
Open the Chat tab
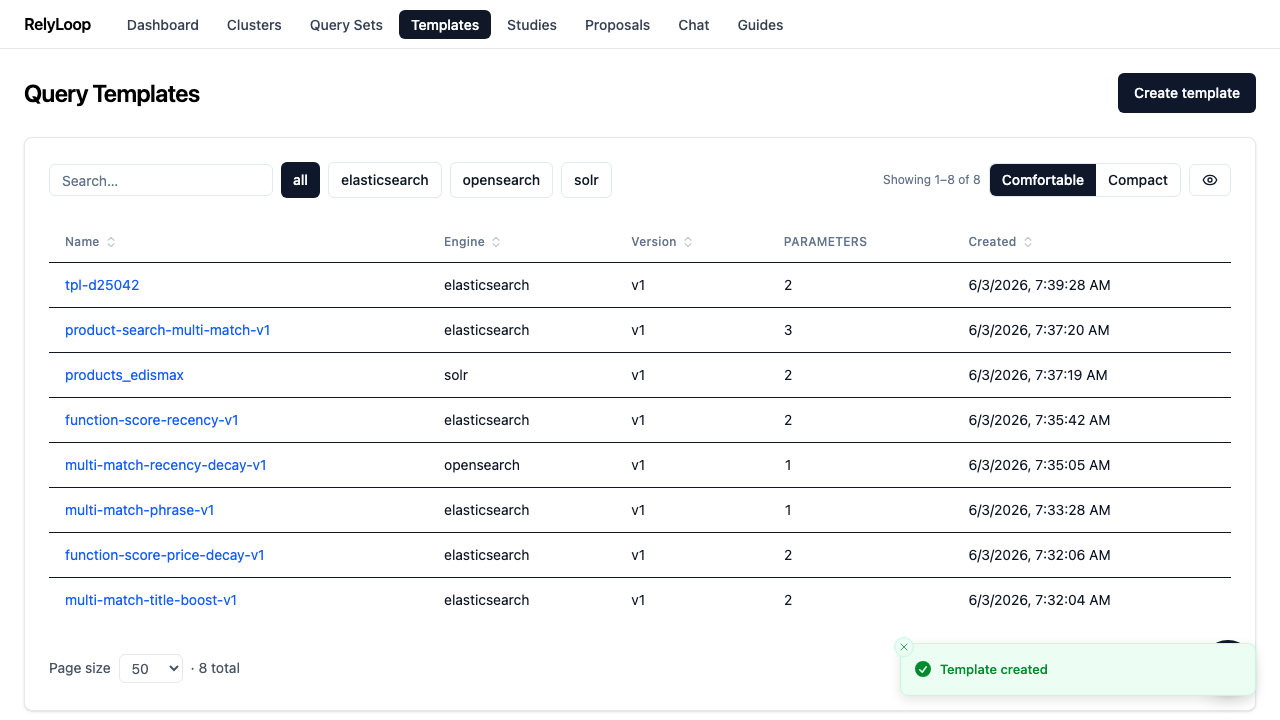(x=694, y=25)
